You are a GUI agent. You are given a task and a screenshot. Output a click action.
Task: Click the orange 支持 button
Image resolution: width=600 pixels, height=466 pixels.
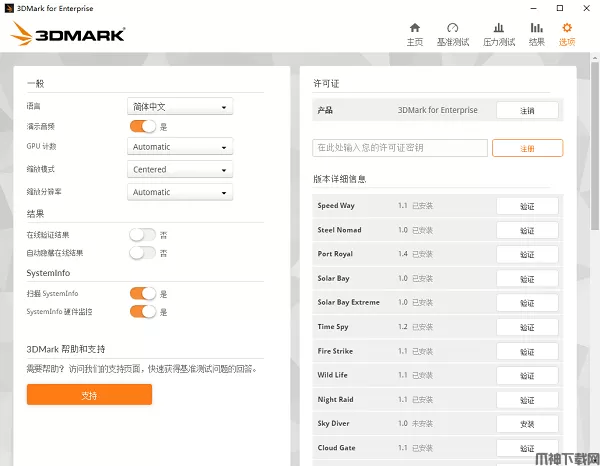[x=89, y=395]
